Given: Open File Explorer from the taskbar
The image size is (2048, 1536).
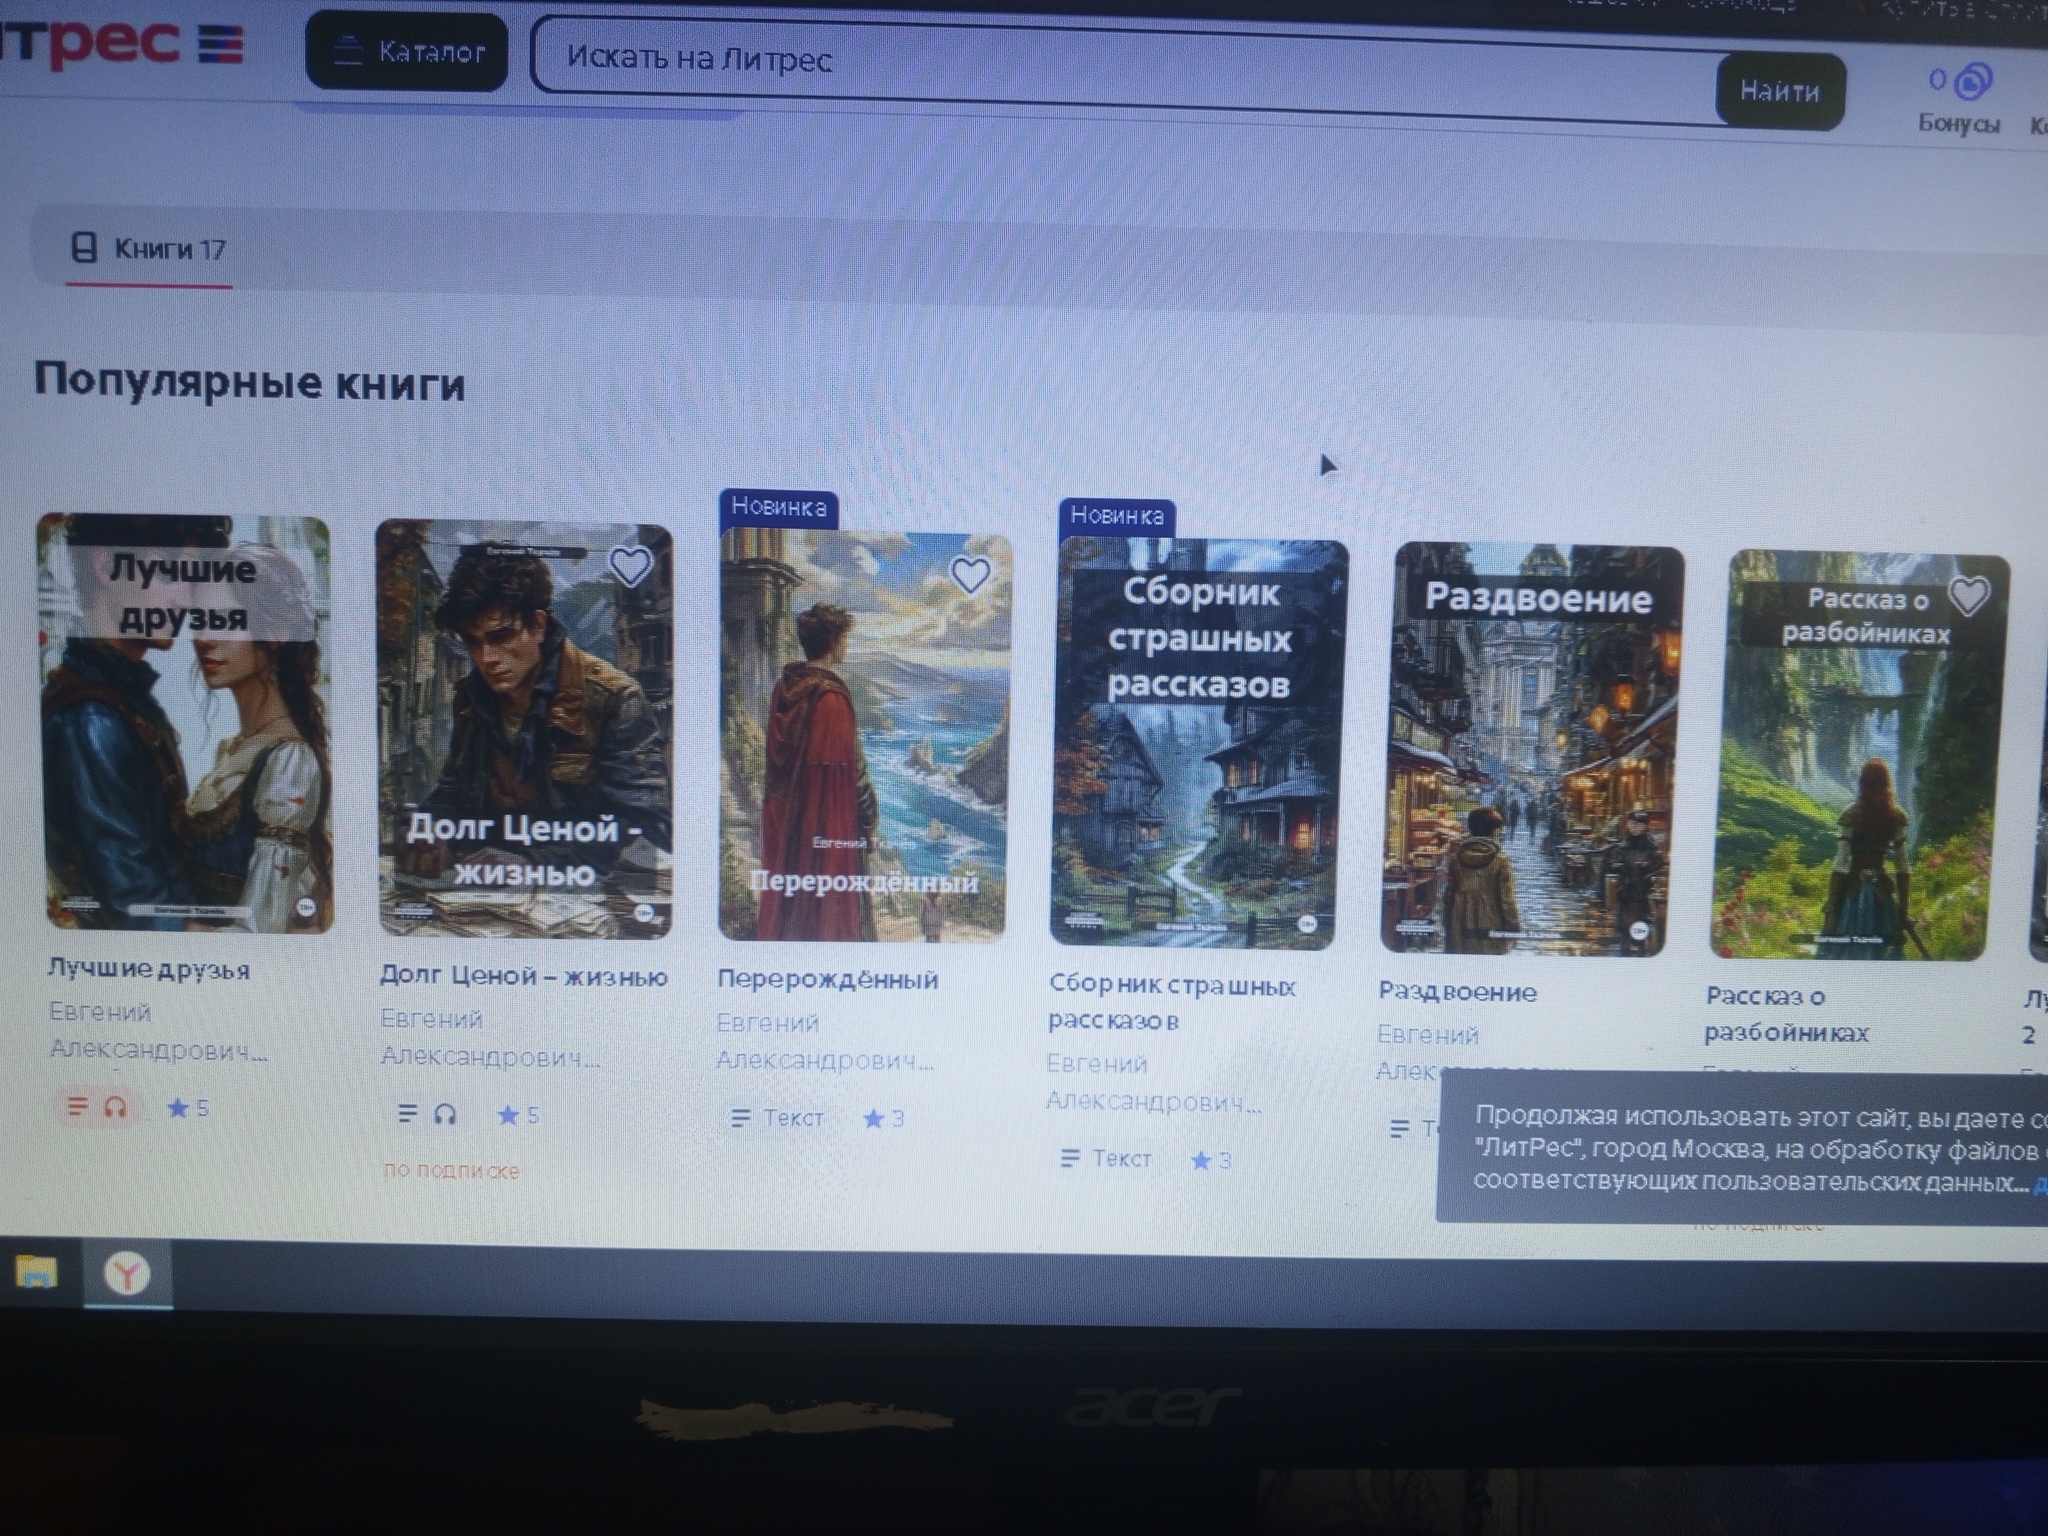Looking at the screenshot, I should coord(36,1273).
